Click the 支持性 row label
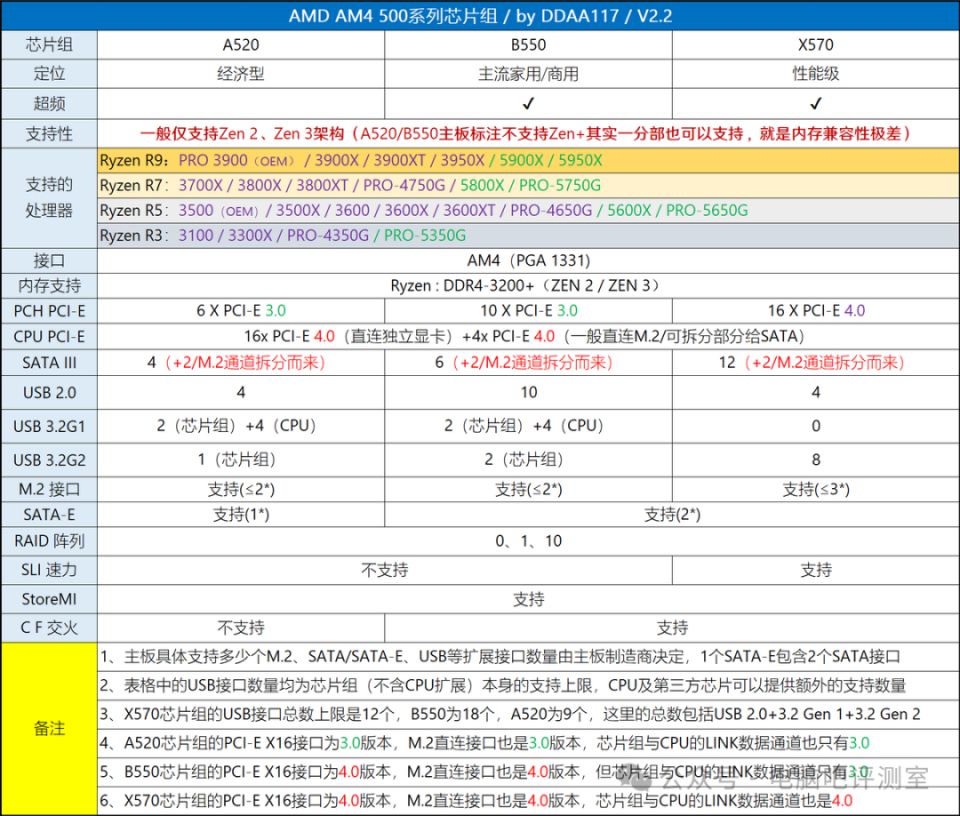Viewport: 960px width, 816px height. pos(49,133)
